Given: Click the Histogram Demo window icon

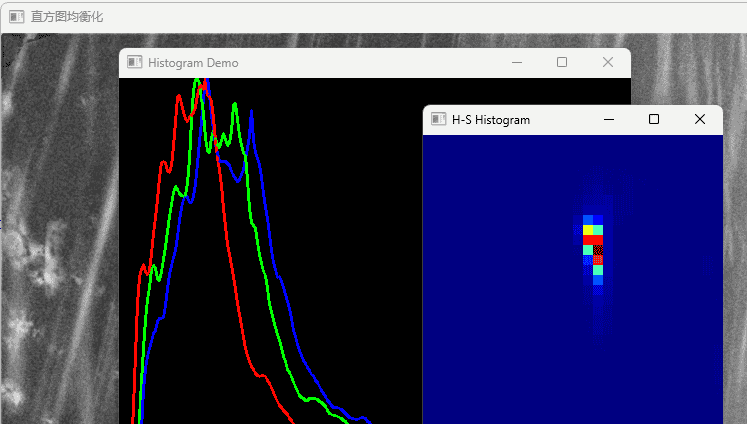Looking at the screenshot, I should [135, 63].
